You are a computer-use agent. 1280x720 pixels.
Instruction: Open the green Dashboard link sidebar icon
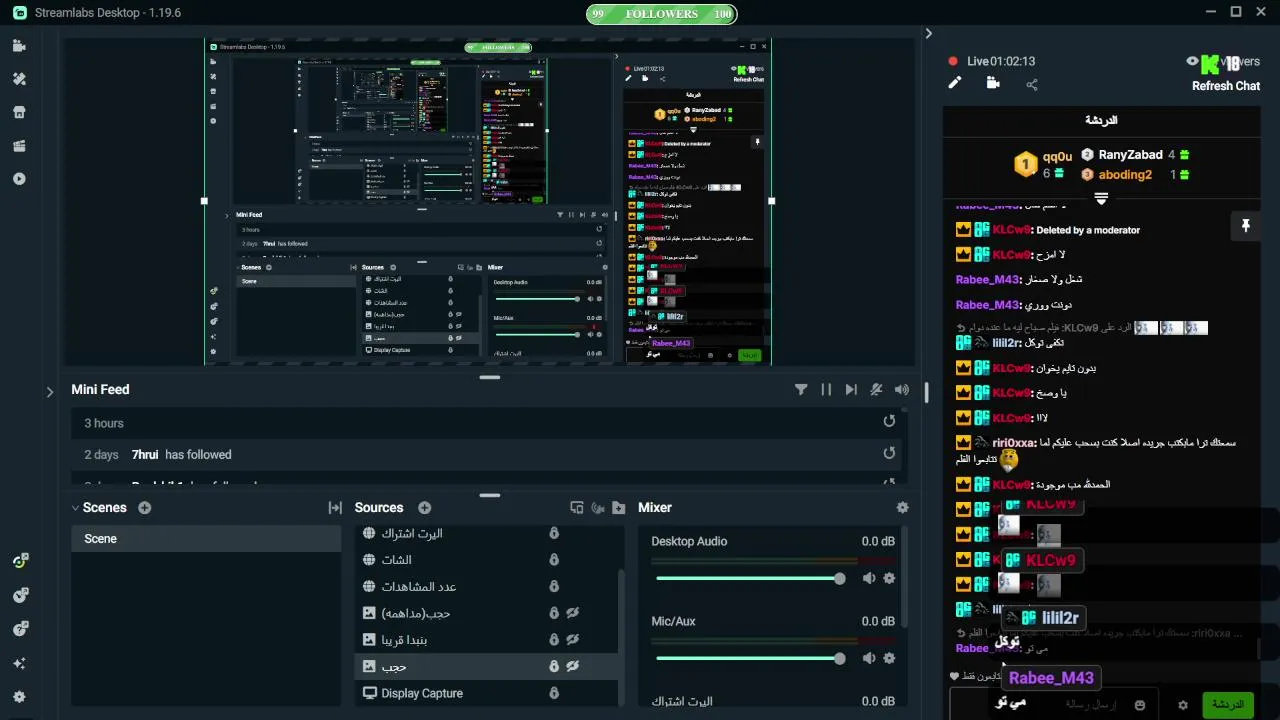19,562
